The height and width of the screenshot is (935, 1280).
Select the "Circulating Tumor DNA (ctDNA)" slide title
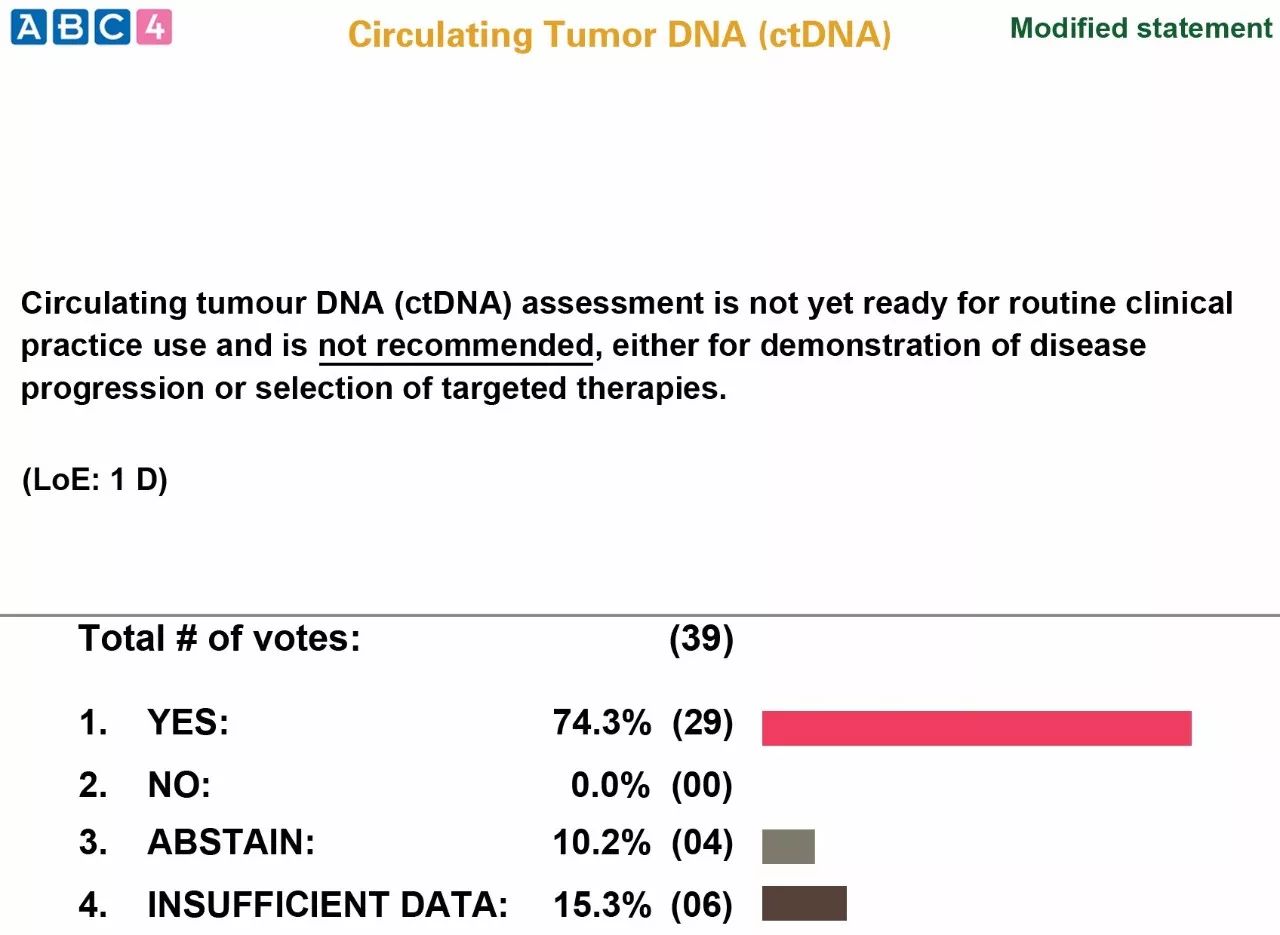[619, 35]
